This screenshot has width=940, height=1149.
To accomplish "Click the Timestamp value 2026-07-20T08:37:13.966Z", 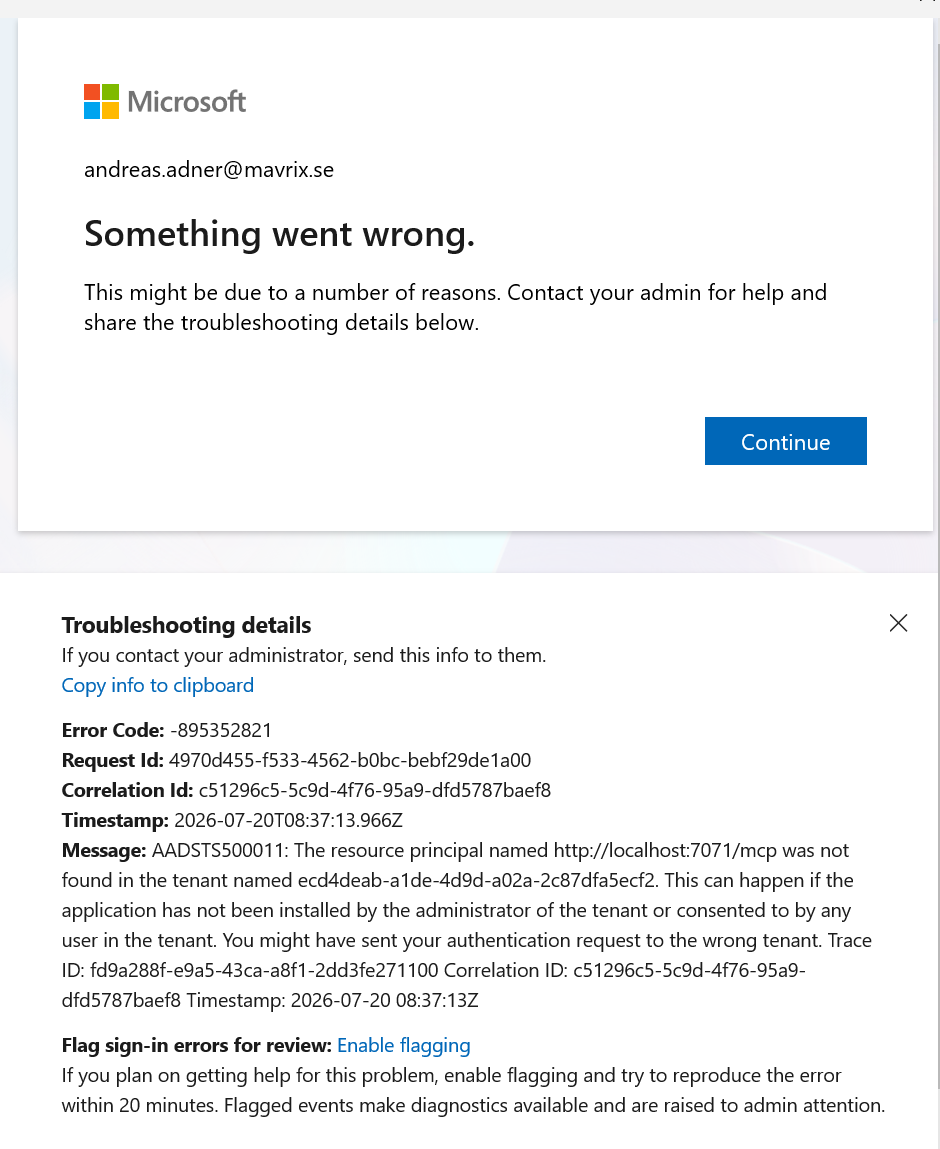I will pos(289,821).
